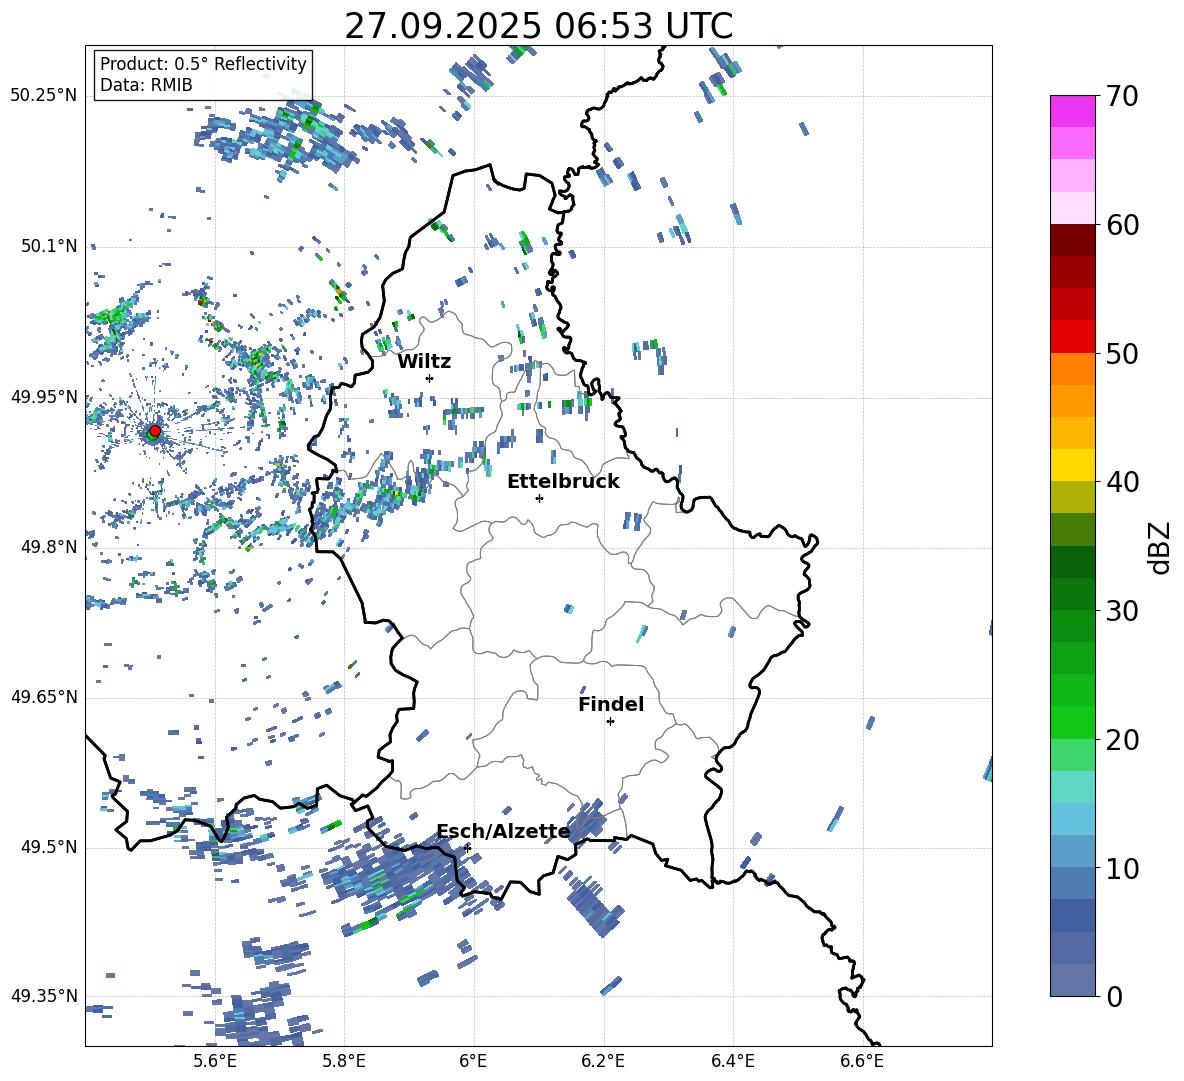
Task: Click the timestamp title 27.09.2025 06:53 UTC
Action: 538,26
